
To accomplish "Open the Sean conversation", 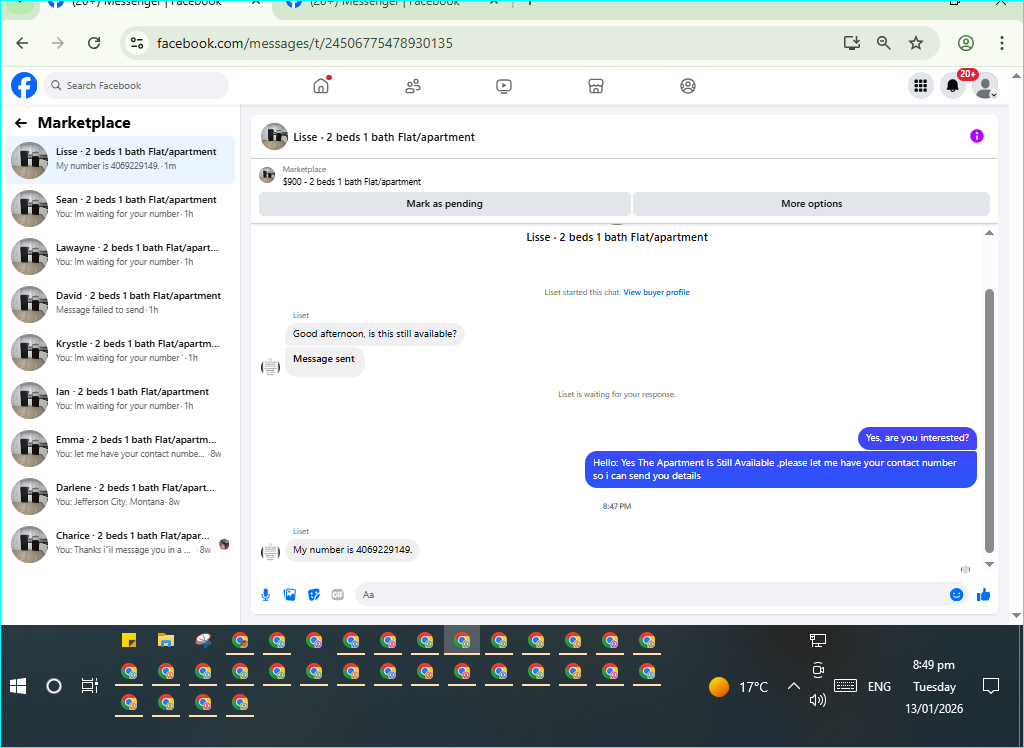I will (x=120, y=207).
